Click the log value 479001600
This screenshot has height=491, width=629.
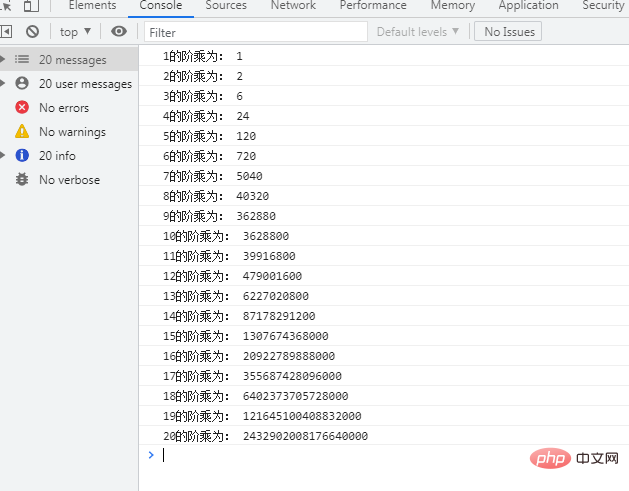pos(272,276)
